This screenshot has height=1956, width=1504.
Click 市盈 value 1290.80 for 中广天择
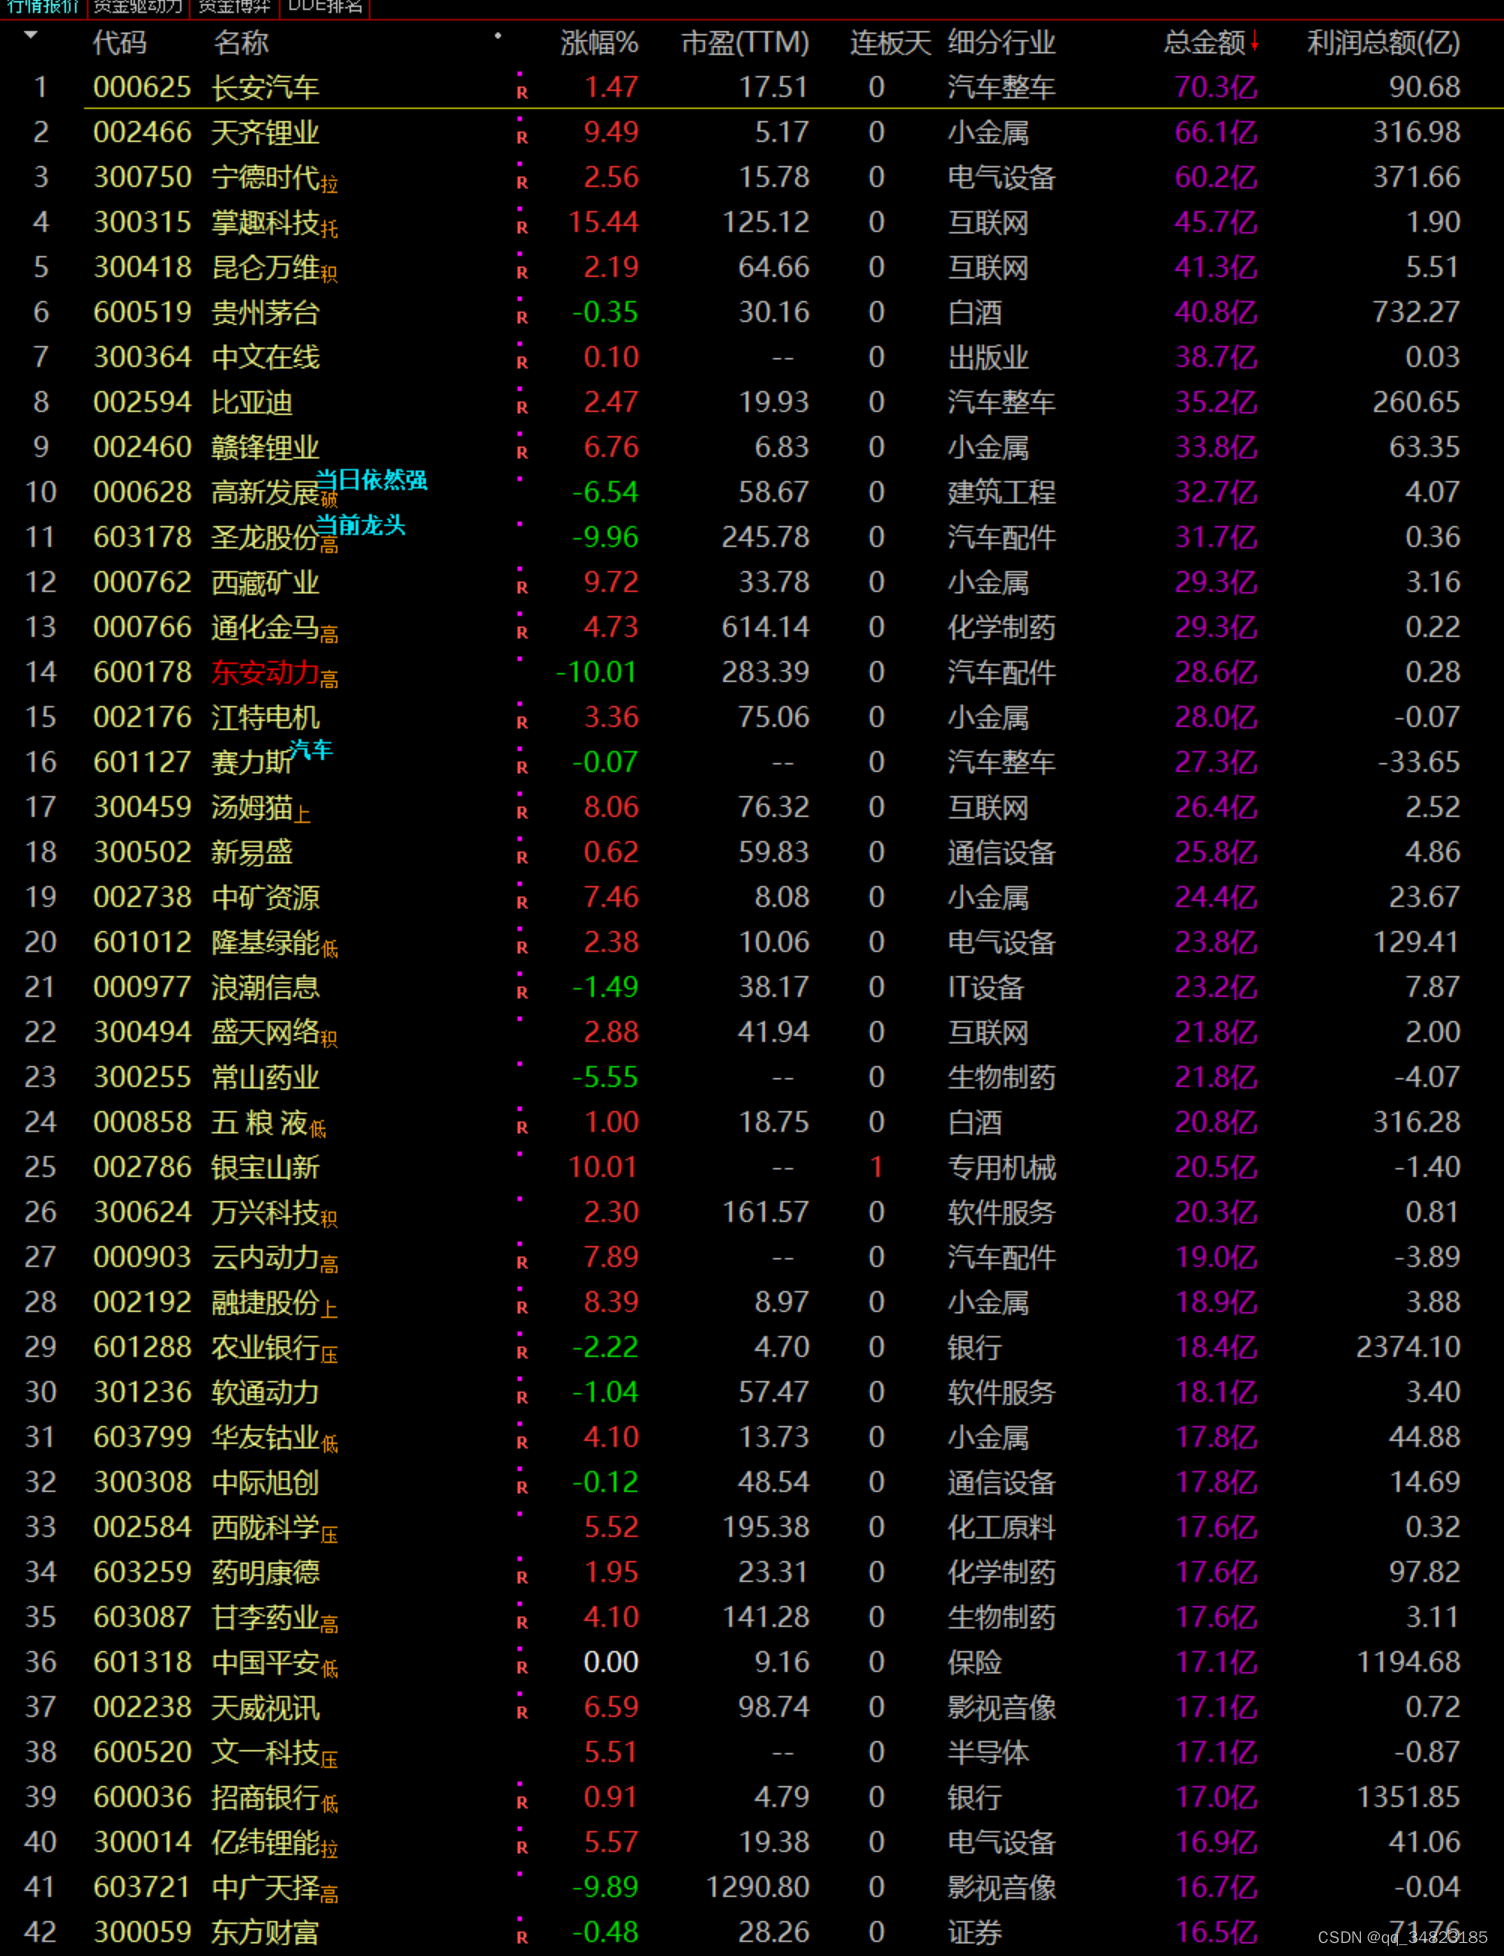click(x=757, y=1887)
